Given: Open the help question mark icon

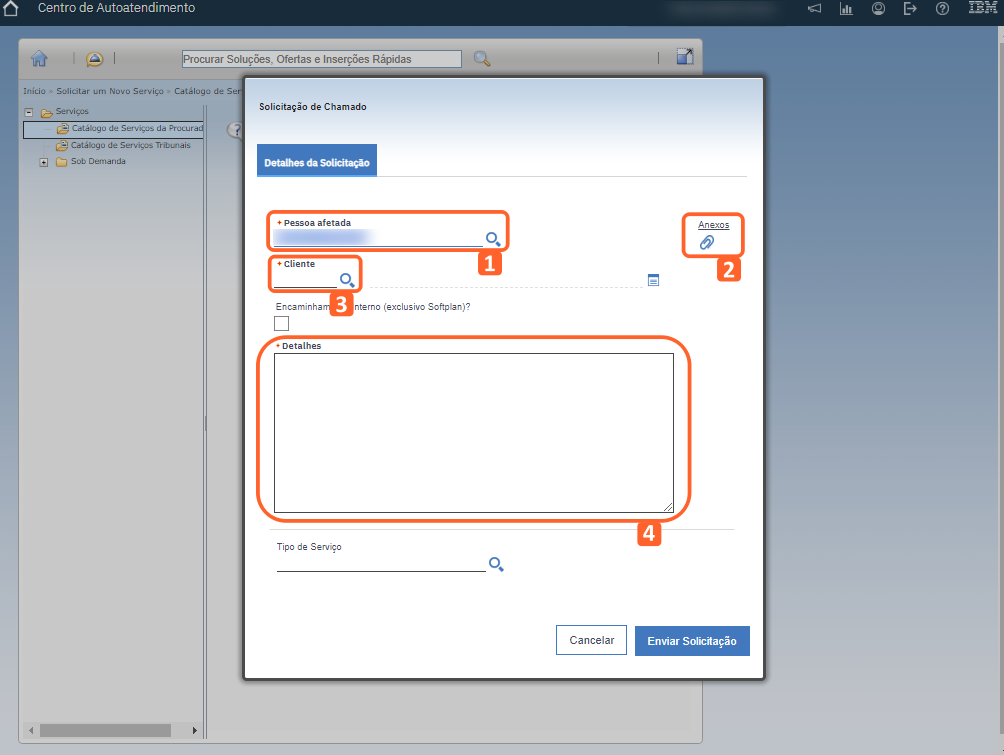Looking at the screenshot, I should 942,9.
